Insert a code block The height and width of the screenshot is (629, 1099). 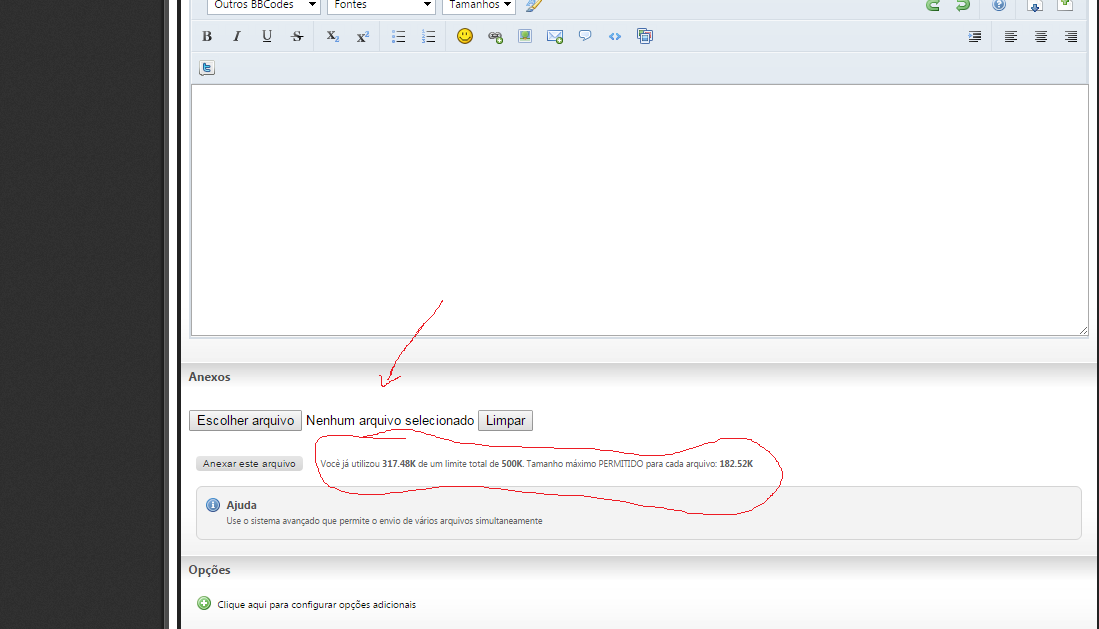tap(615, 36)
